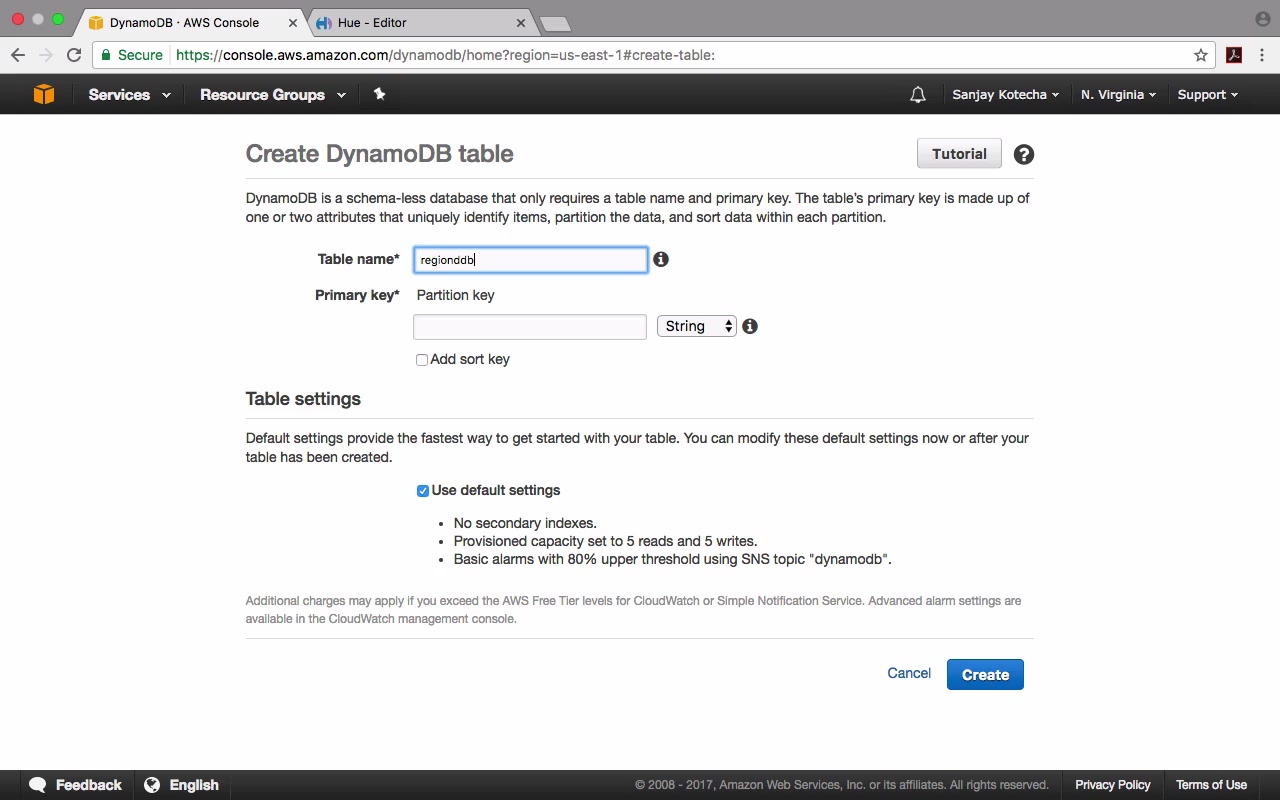Image resolution: width=1280 pixels, height=800 pixels.
Task: Click the globe icon beside English
Action: coord(152,785)
